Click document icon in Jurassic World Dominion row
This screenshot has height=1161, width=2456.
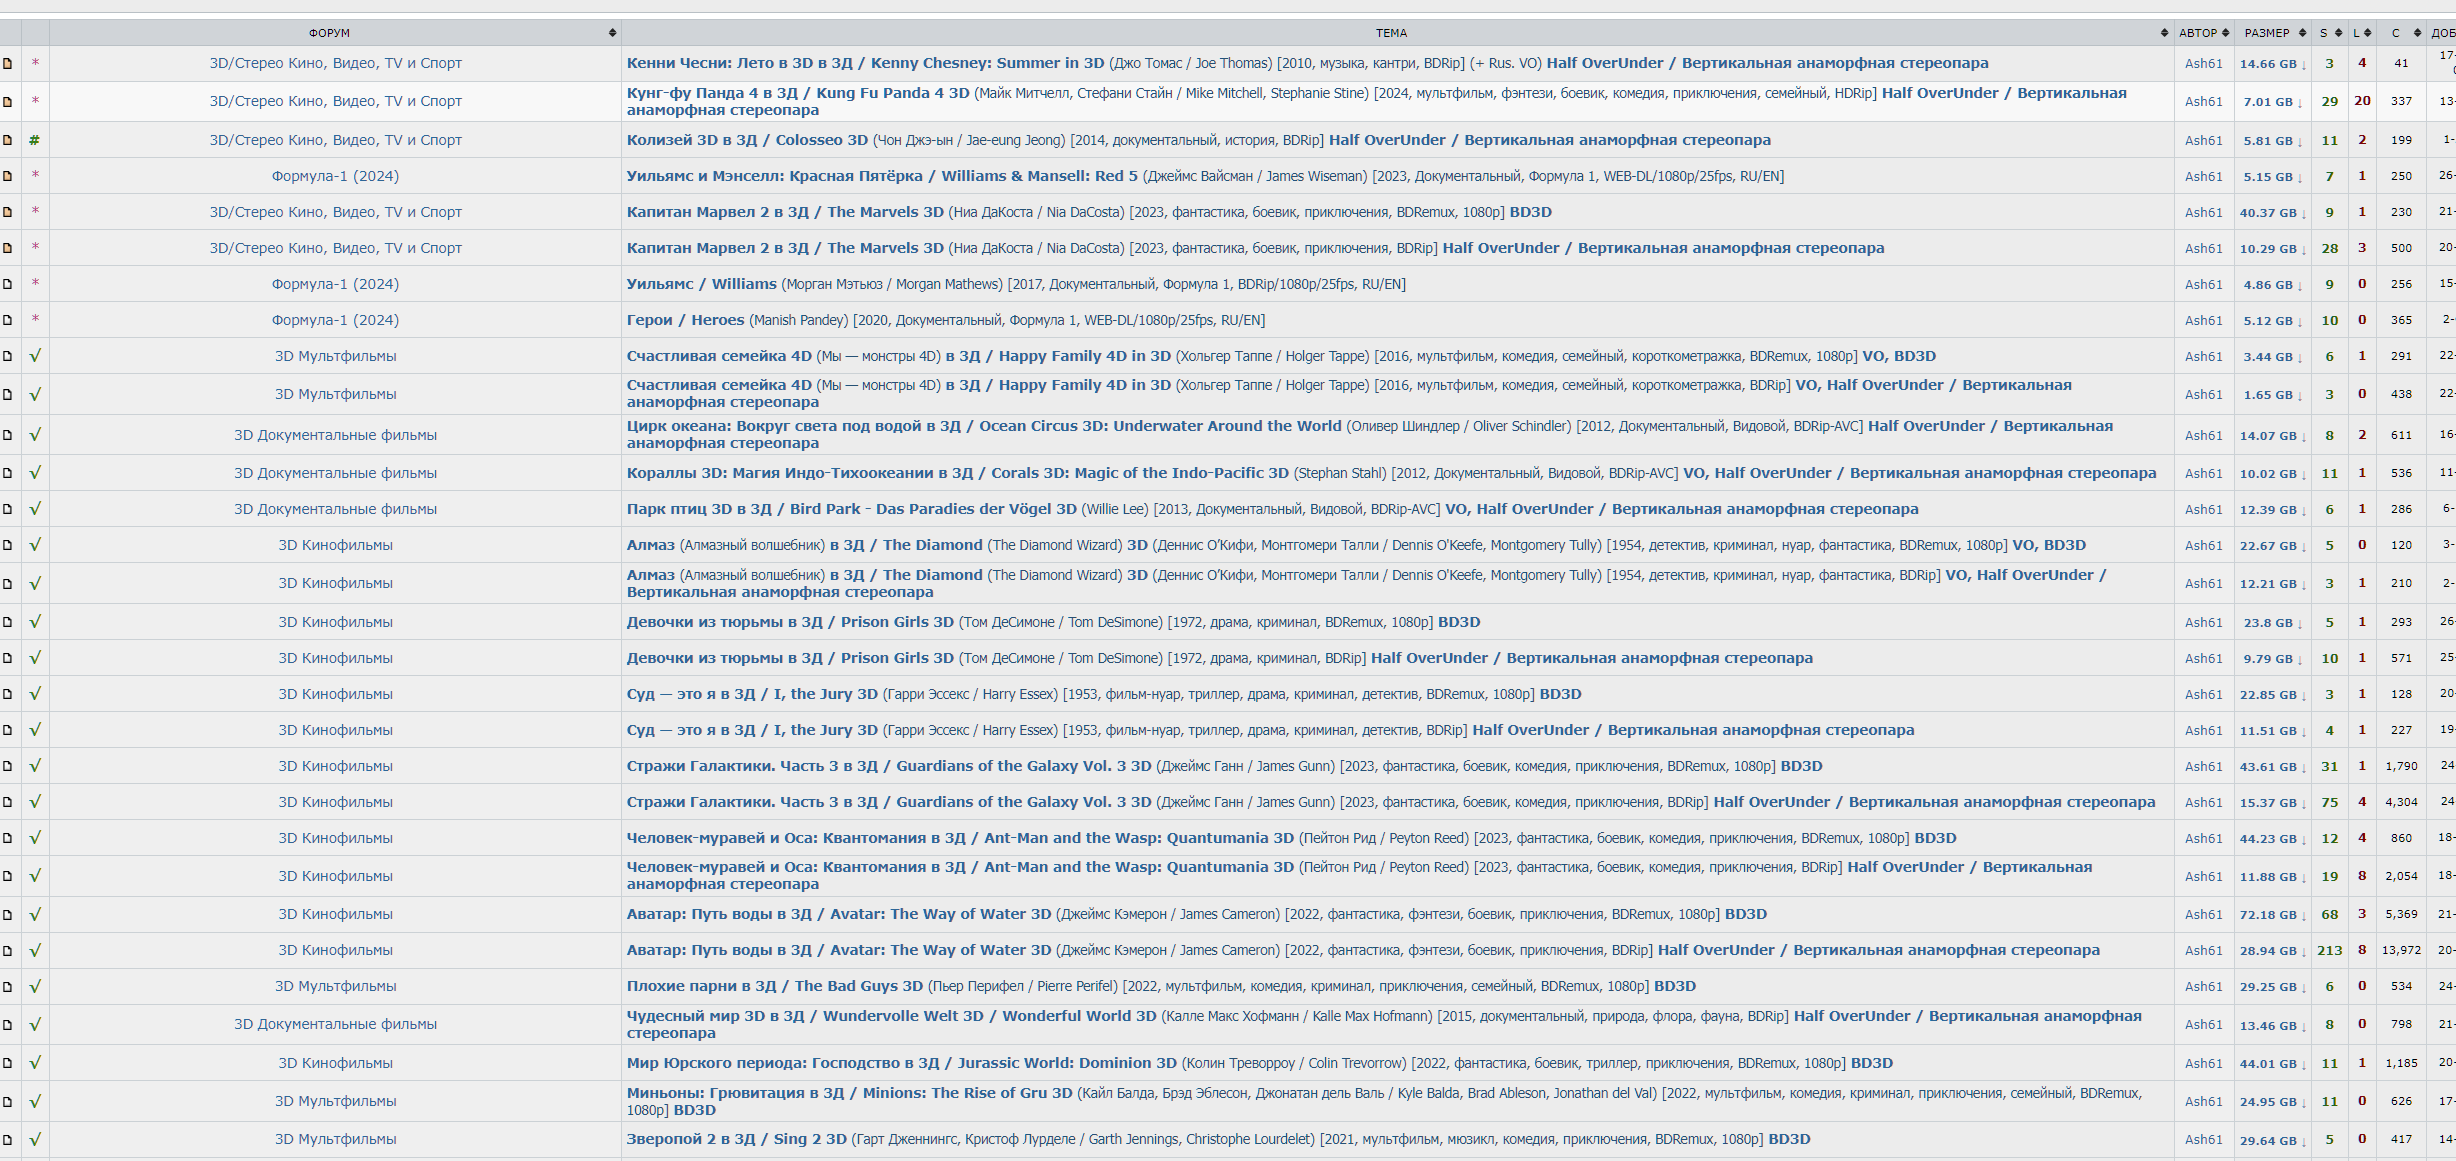(x=7, y=1063)
